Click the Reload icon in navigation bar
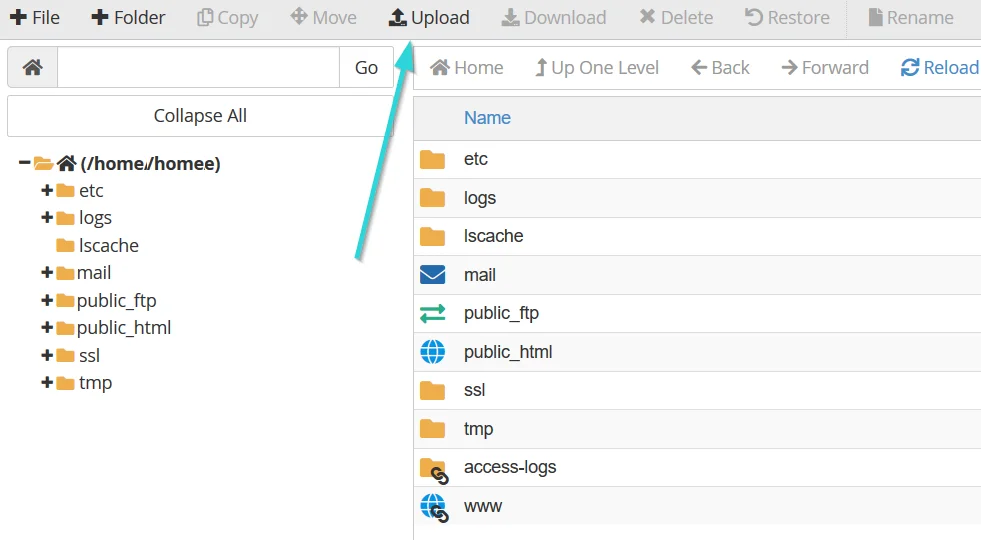981x540 pixels. [x=909, y=68]
